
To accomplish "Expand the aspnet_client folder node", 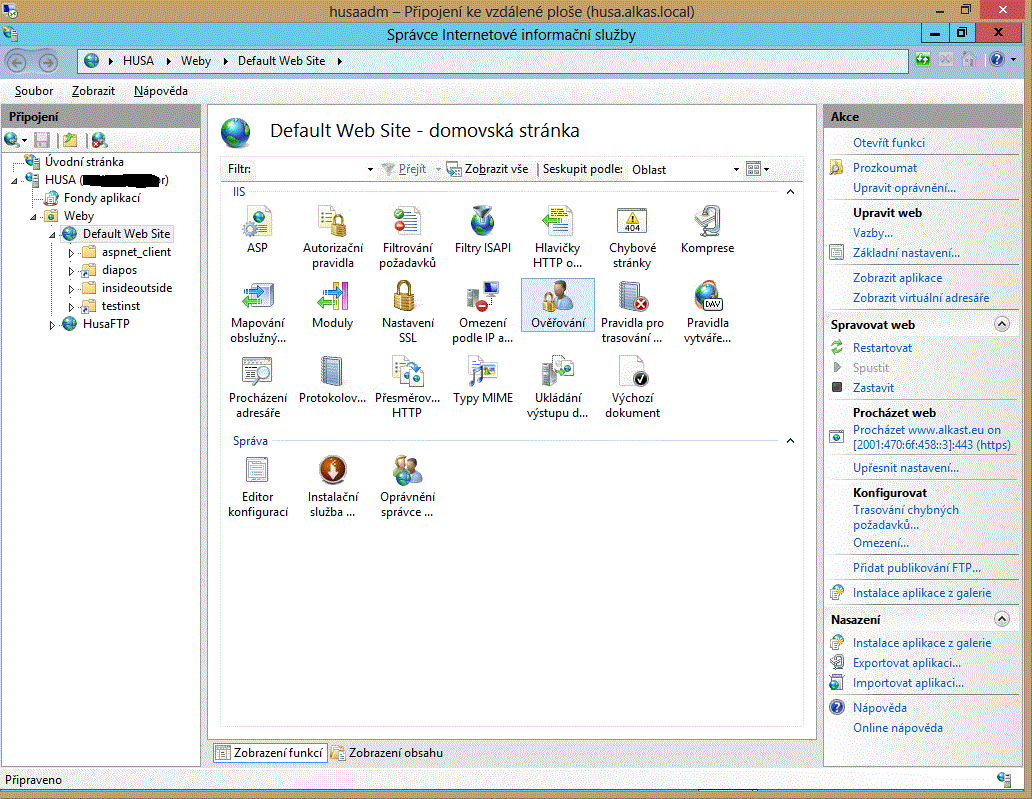I will click(71, 253).
